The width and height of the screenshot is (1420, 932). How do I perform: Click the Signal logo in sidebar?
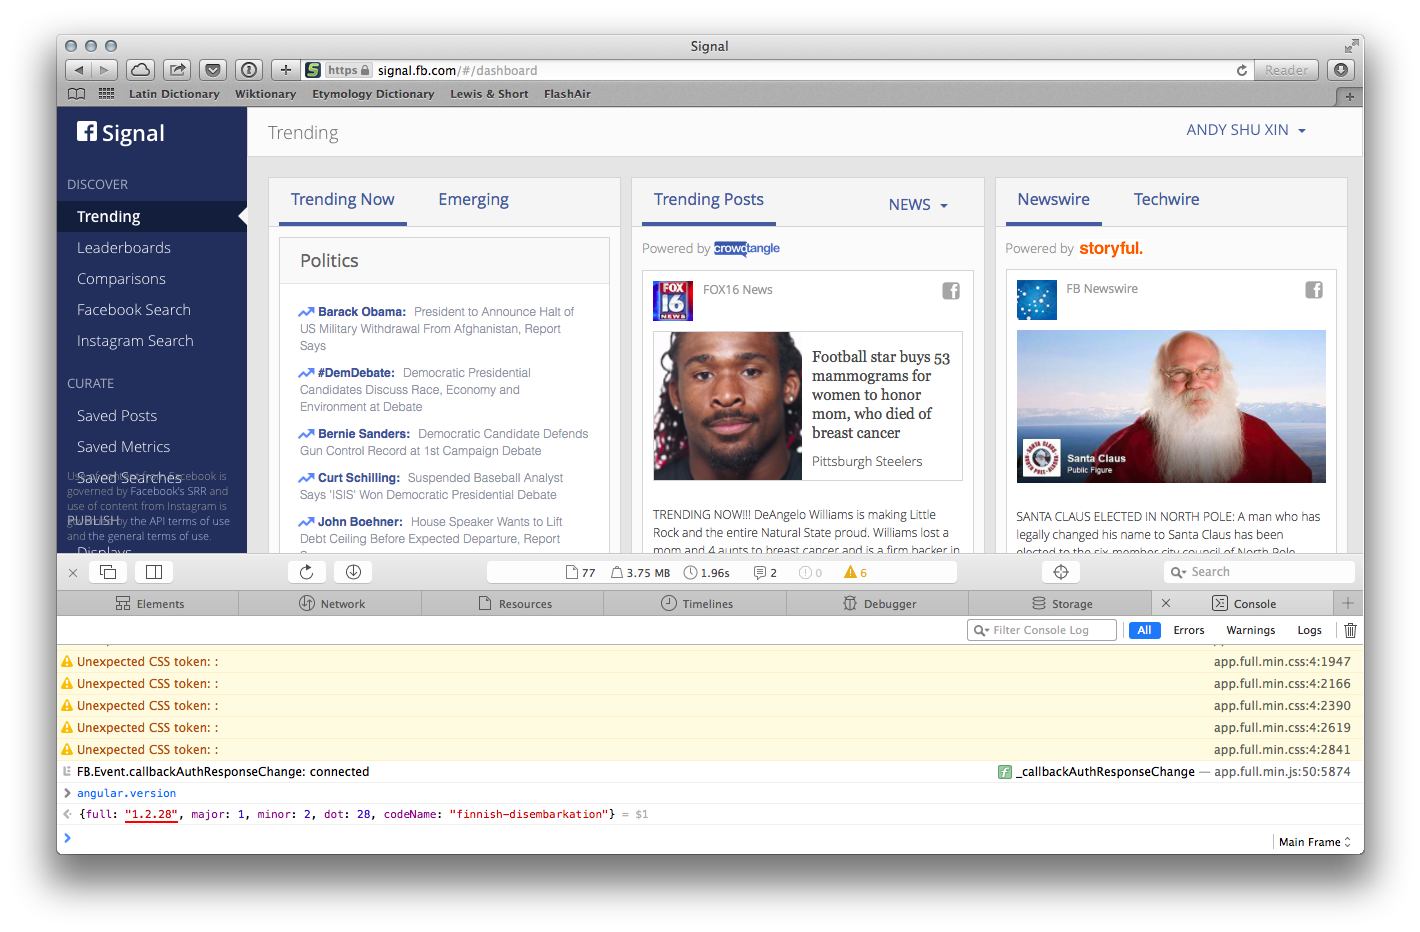(121, 133)
